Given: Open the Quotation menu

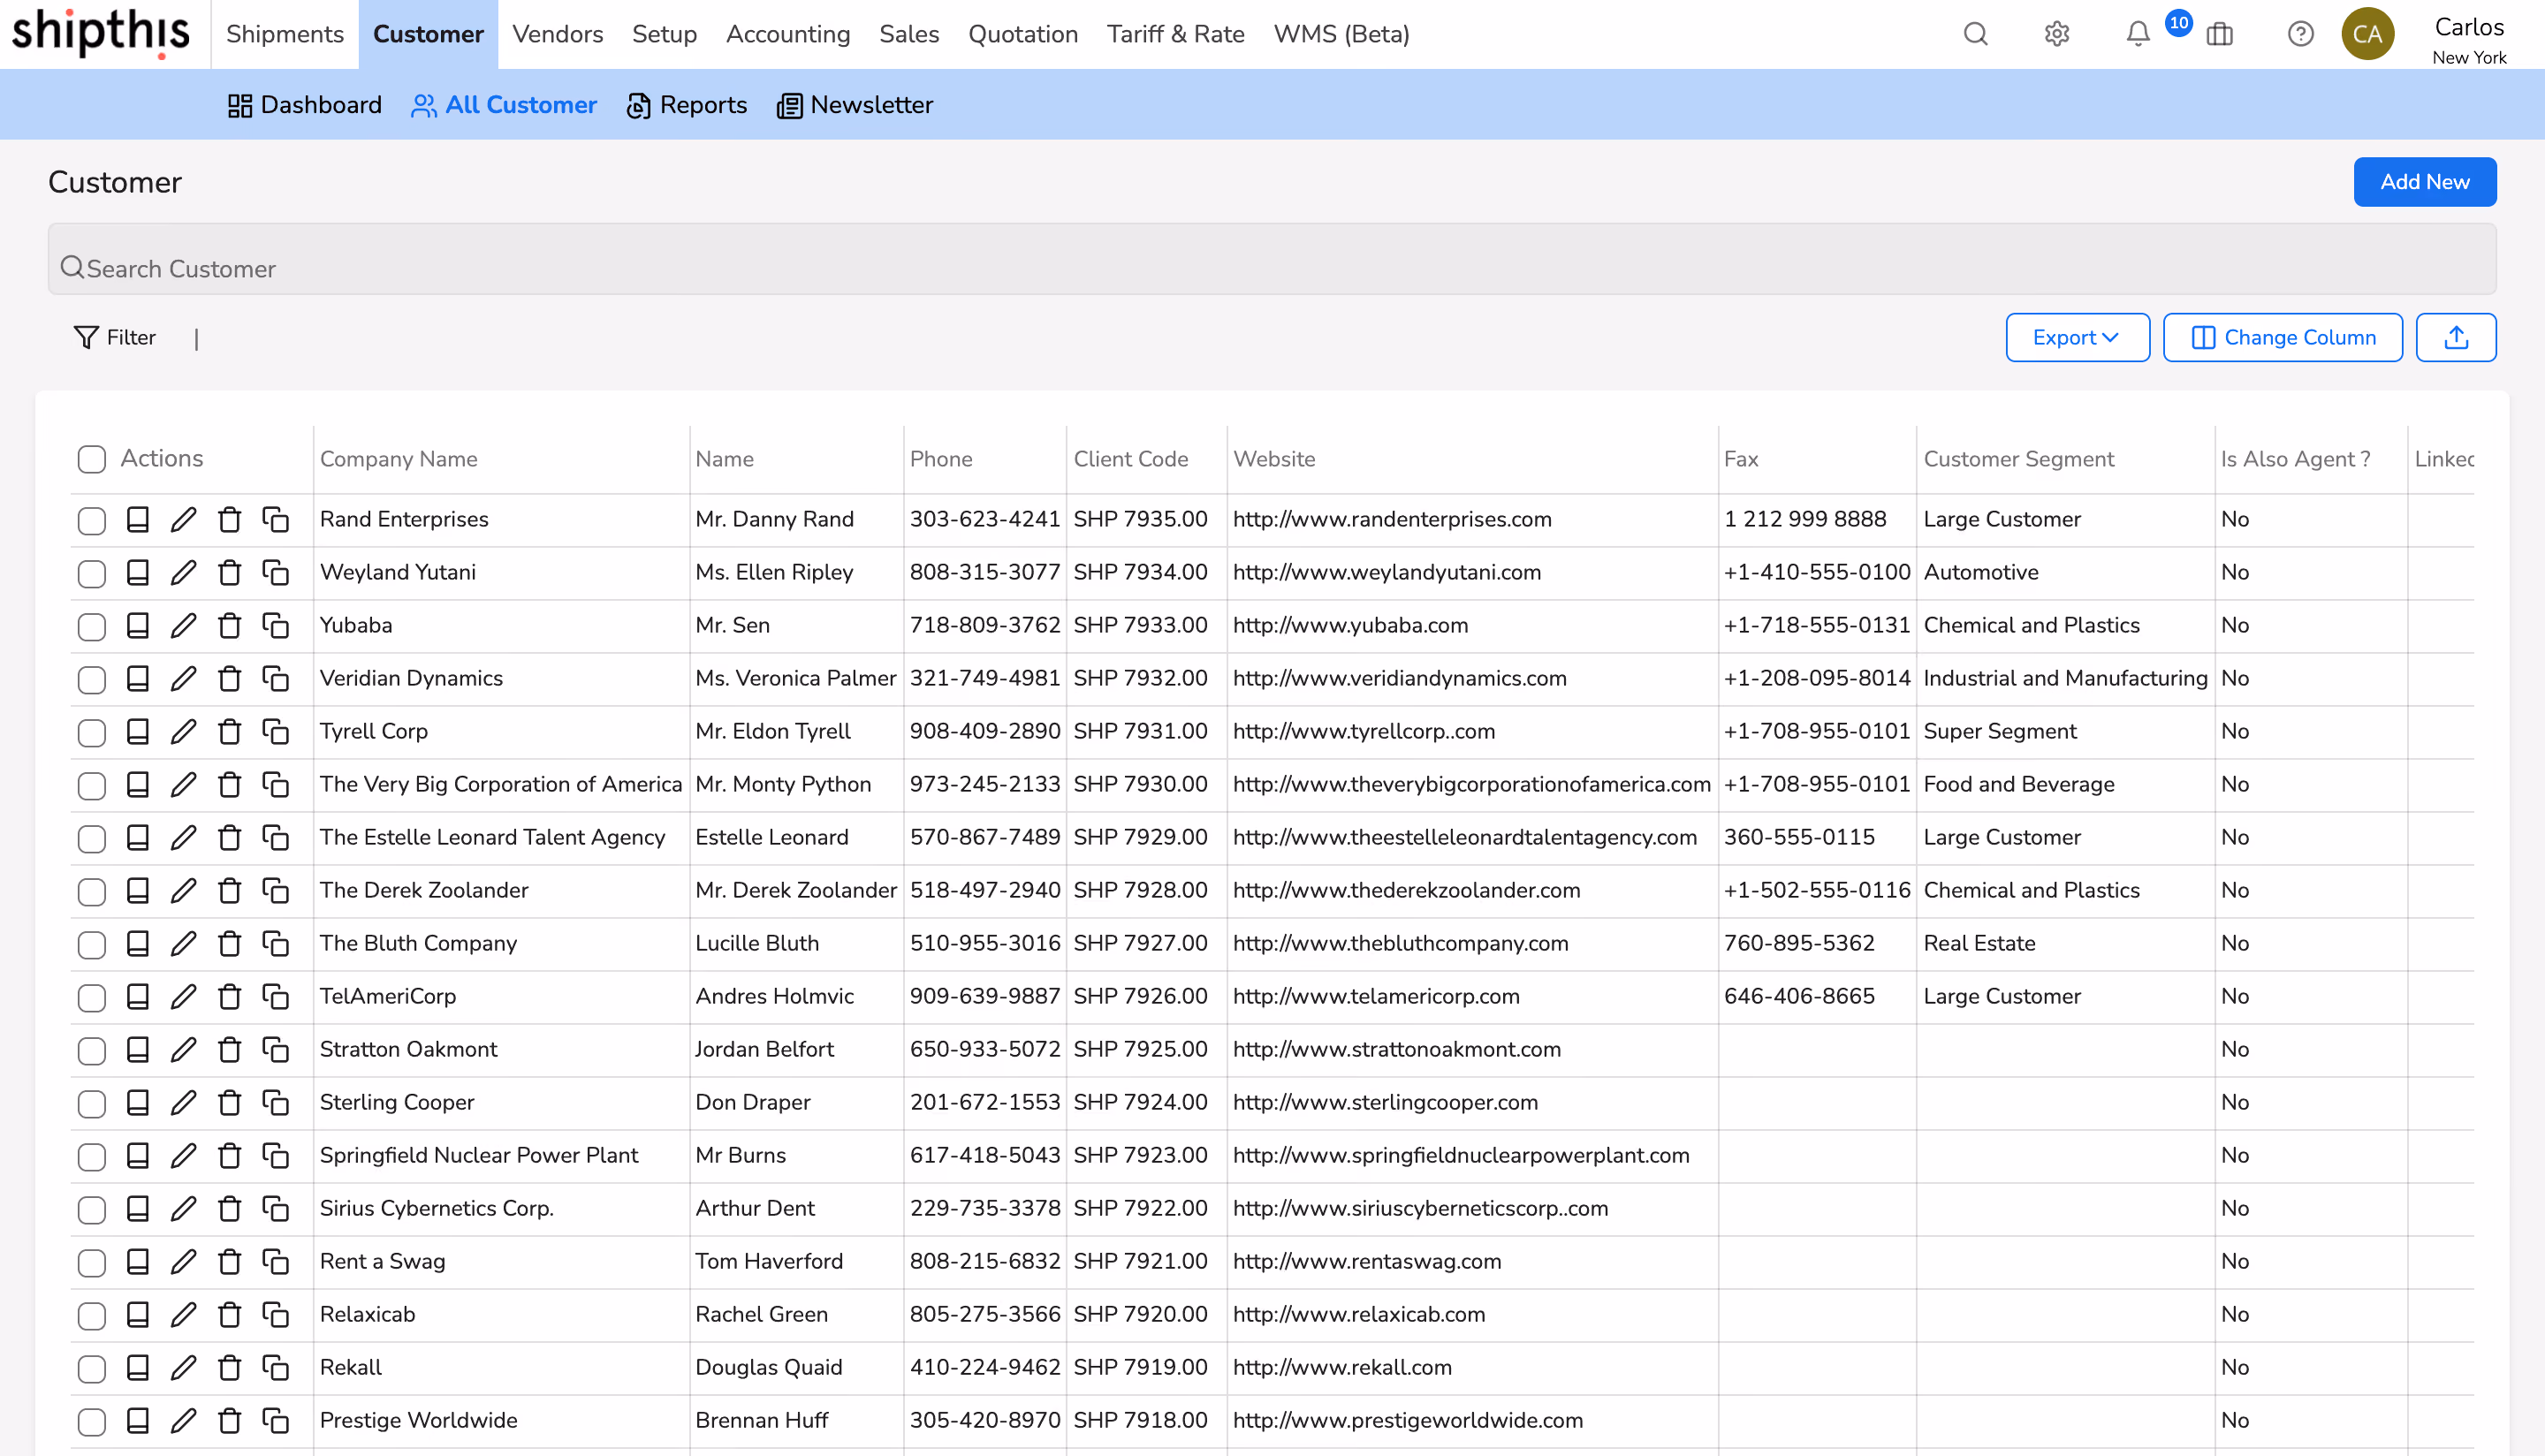Looking at the screenshot, I should coord(1023,34).
